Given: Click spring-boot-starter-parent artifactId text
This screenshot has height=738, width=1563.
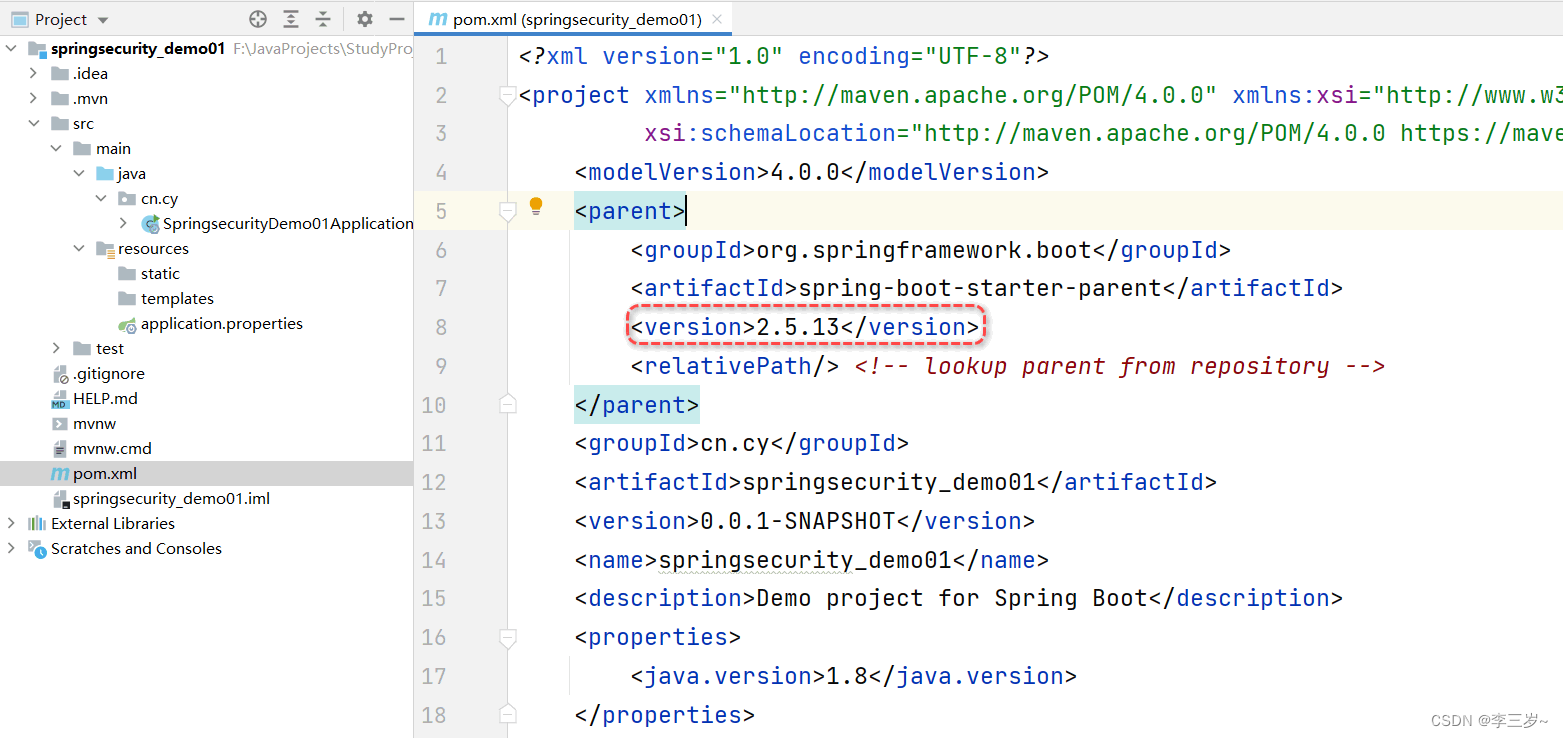Looking at the screenshot, I should coord(980,288).
